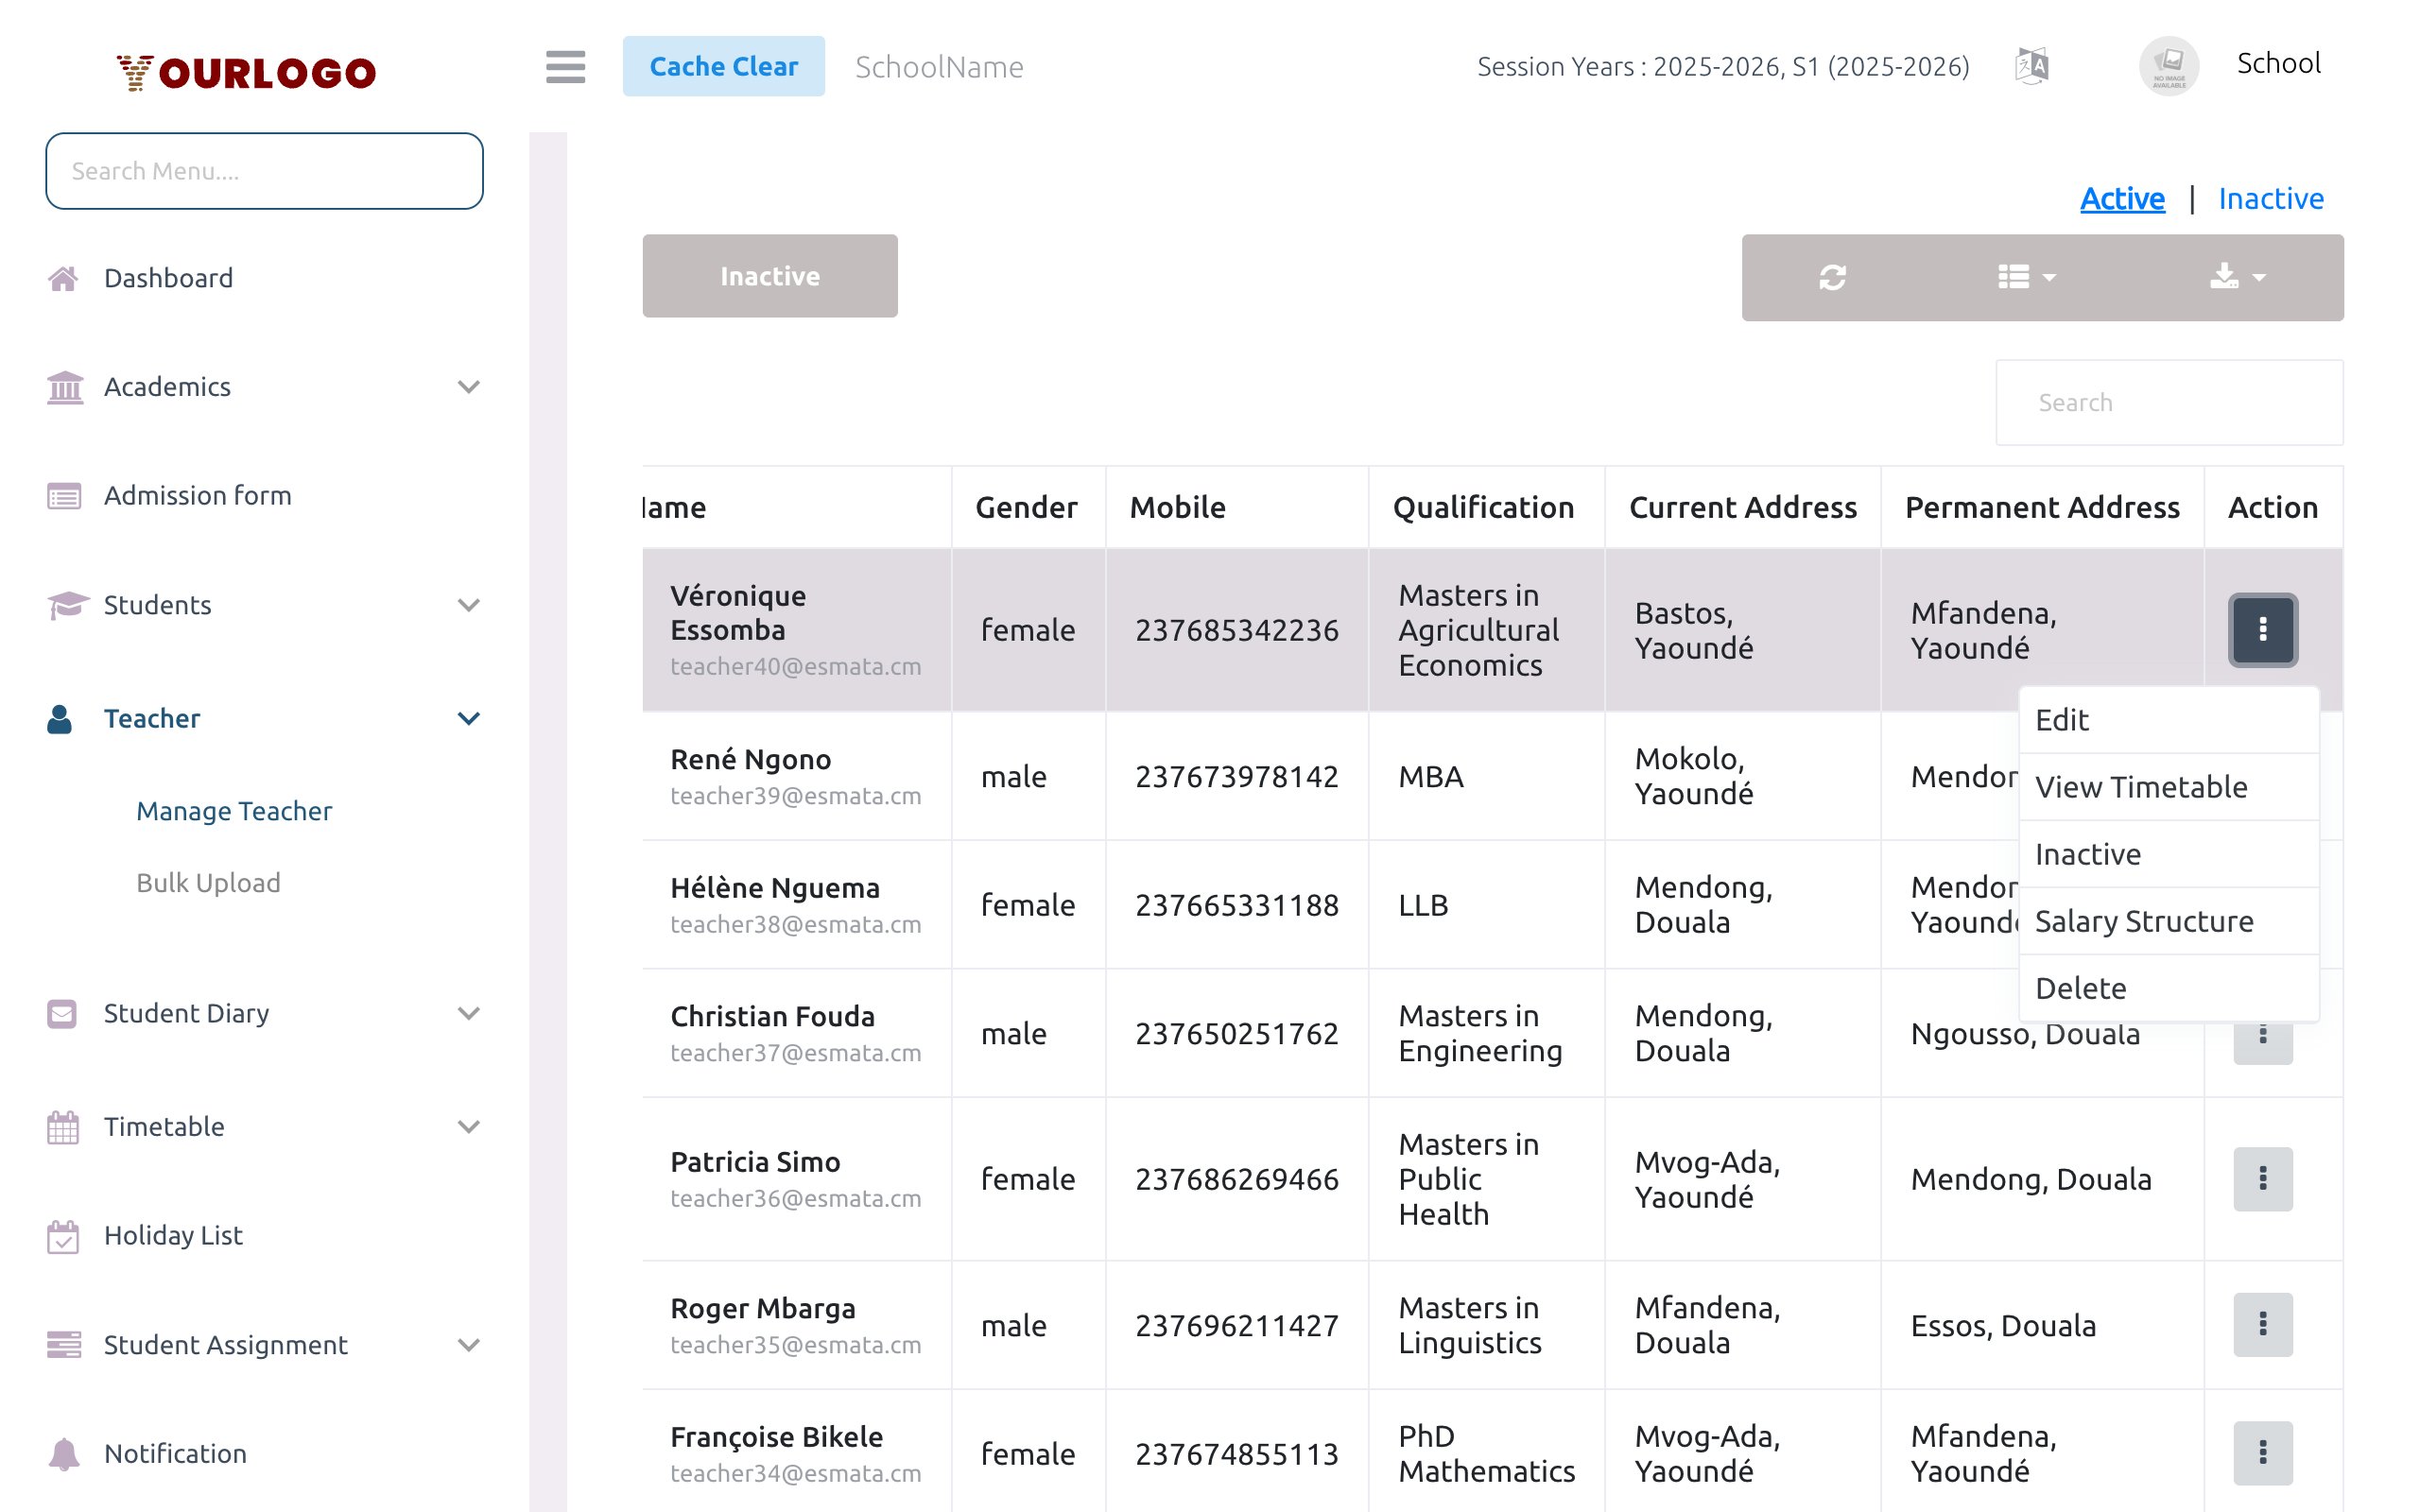Select "Salary Structure" from the context menu
Viewport: 2420px width, 1512px height.
2144,921
